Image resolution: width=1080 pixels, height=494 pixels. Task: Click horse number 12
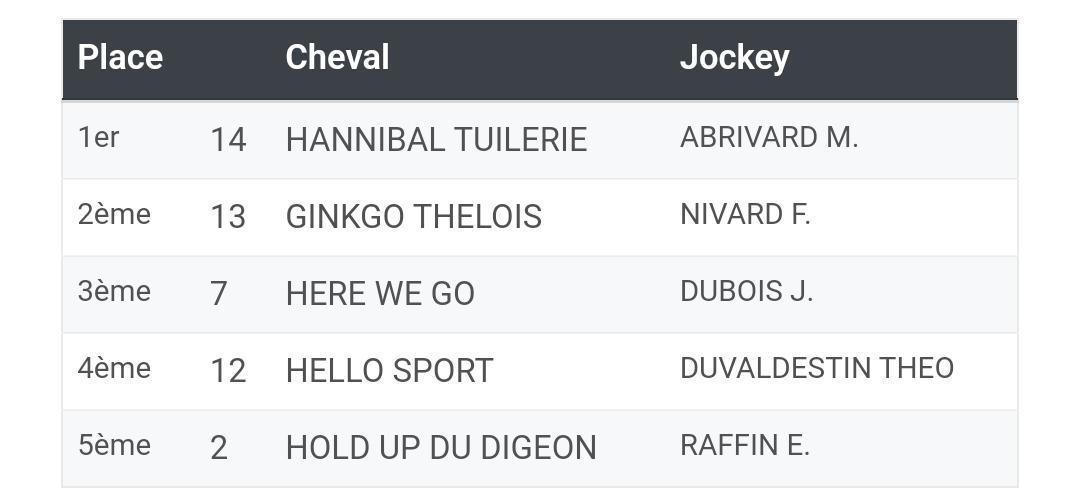[x=228, y=372]
